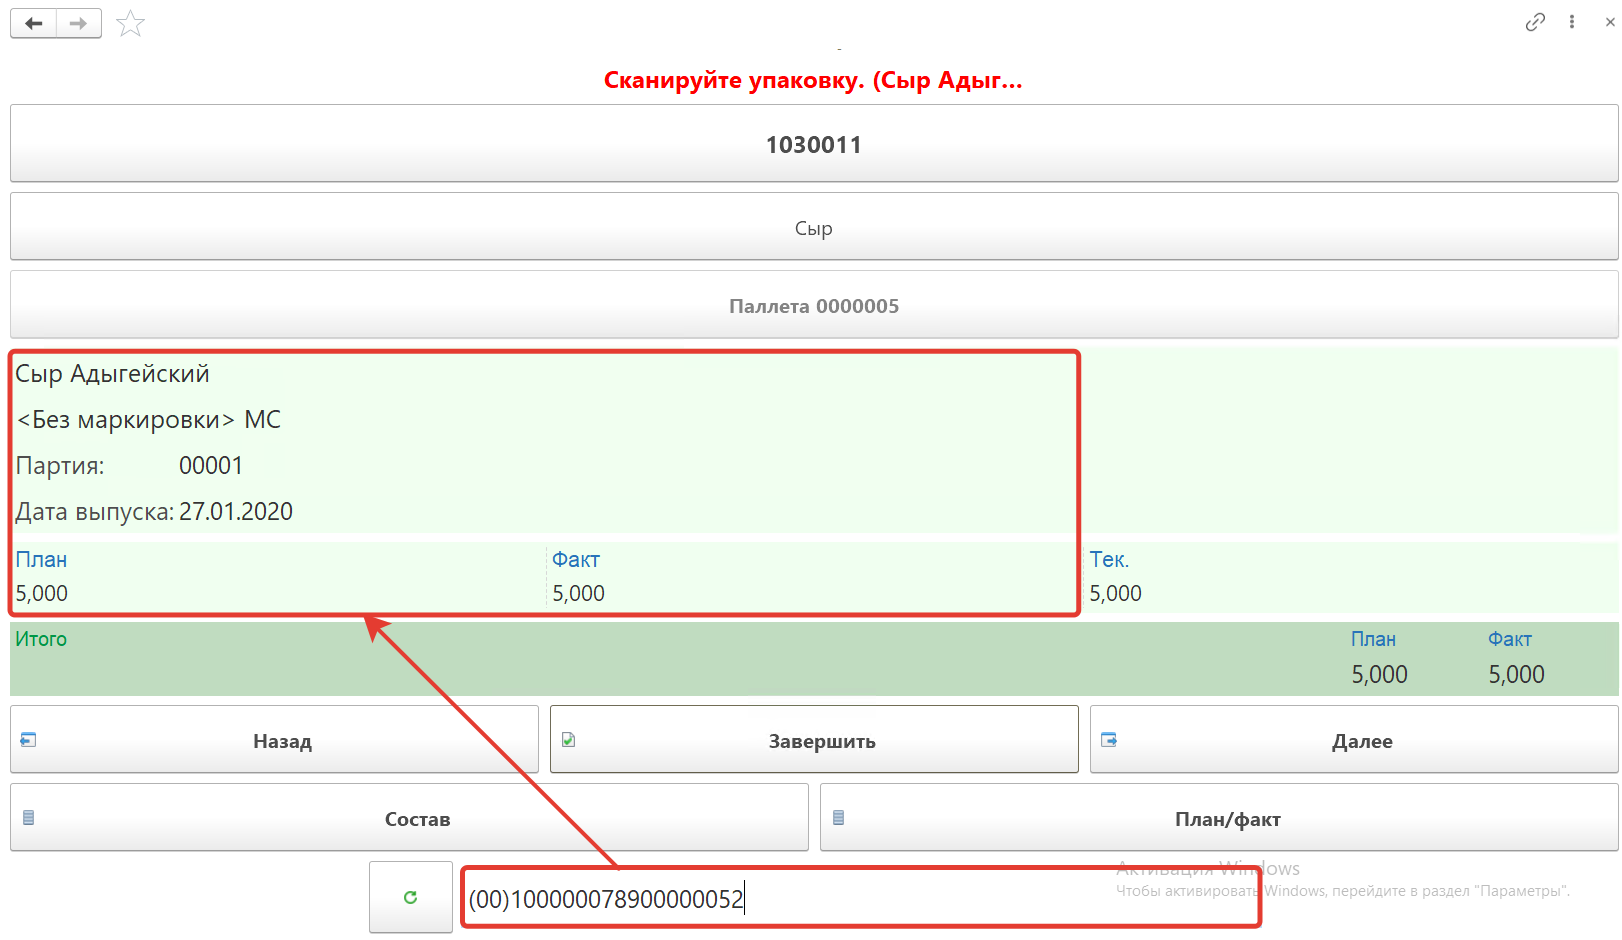The width and height of the screenshot is (1622, 940).
Task: Click the Сыр category button
Action: [x=813, y=228]
